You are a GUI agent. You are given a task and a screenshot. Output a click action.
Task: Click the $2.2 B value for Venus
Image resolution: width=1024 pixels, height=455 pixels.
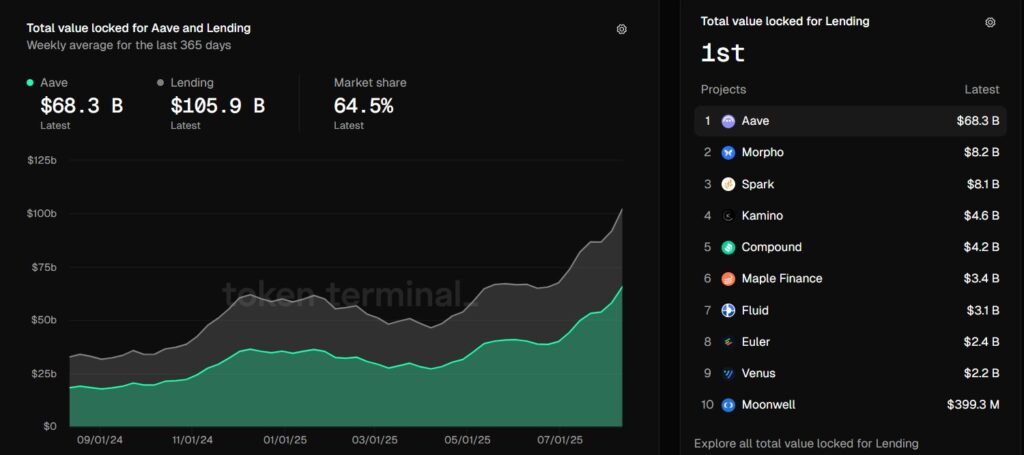[983, 373]
